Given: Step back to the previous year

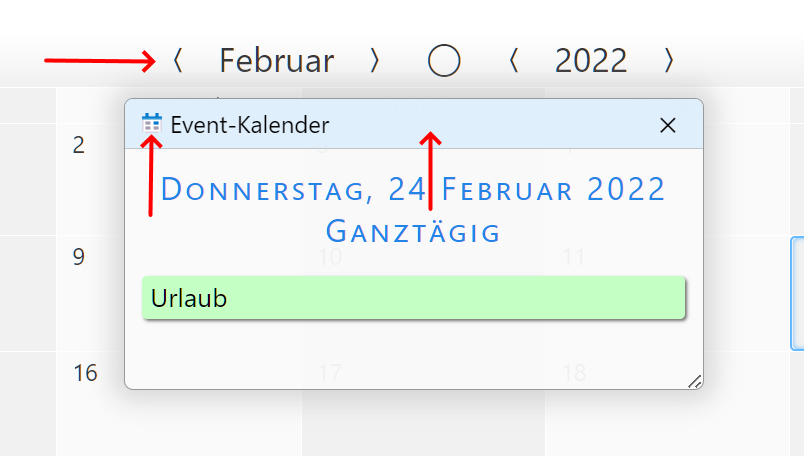Looking at the screenshot, I should coord(514,61).
